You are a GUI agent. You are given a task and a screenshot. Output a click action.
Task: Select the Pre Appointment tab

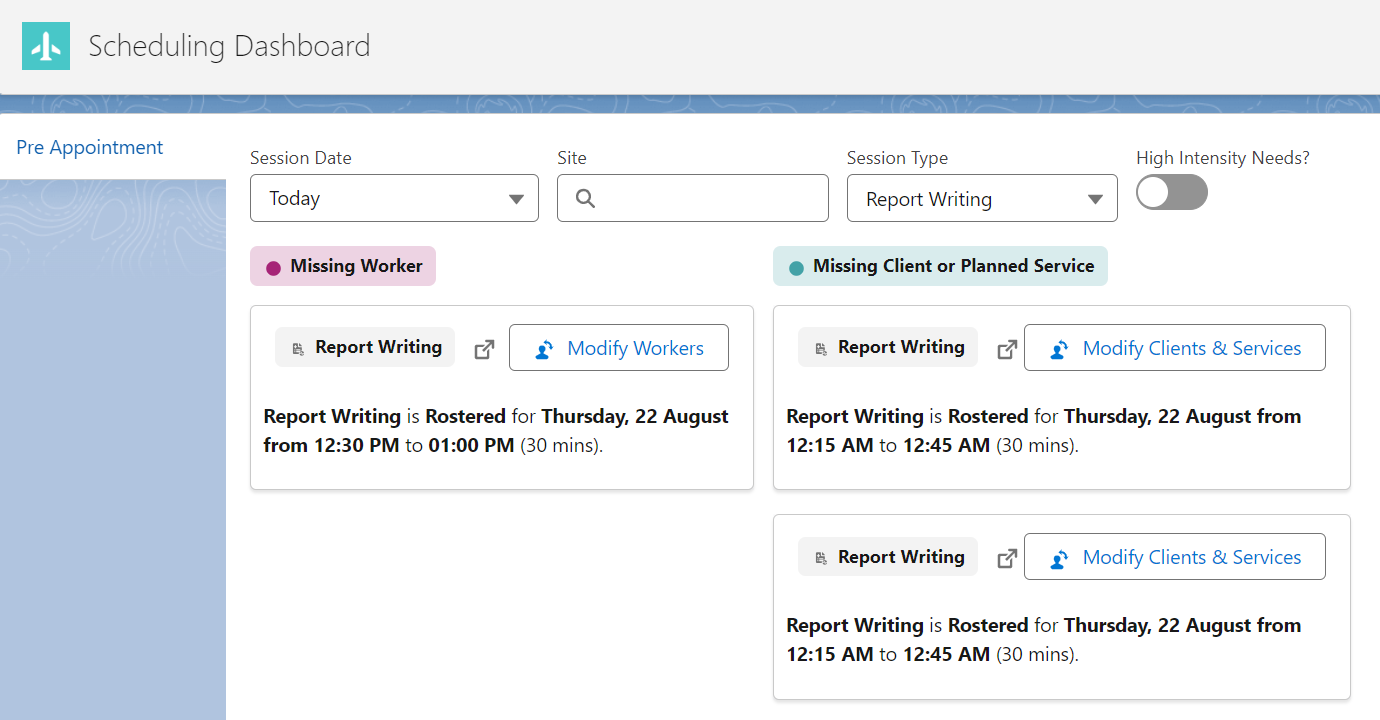coord(89,147)
